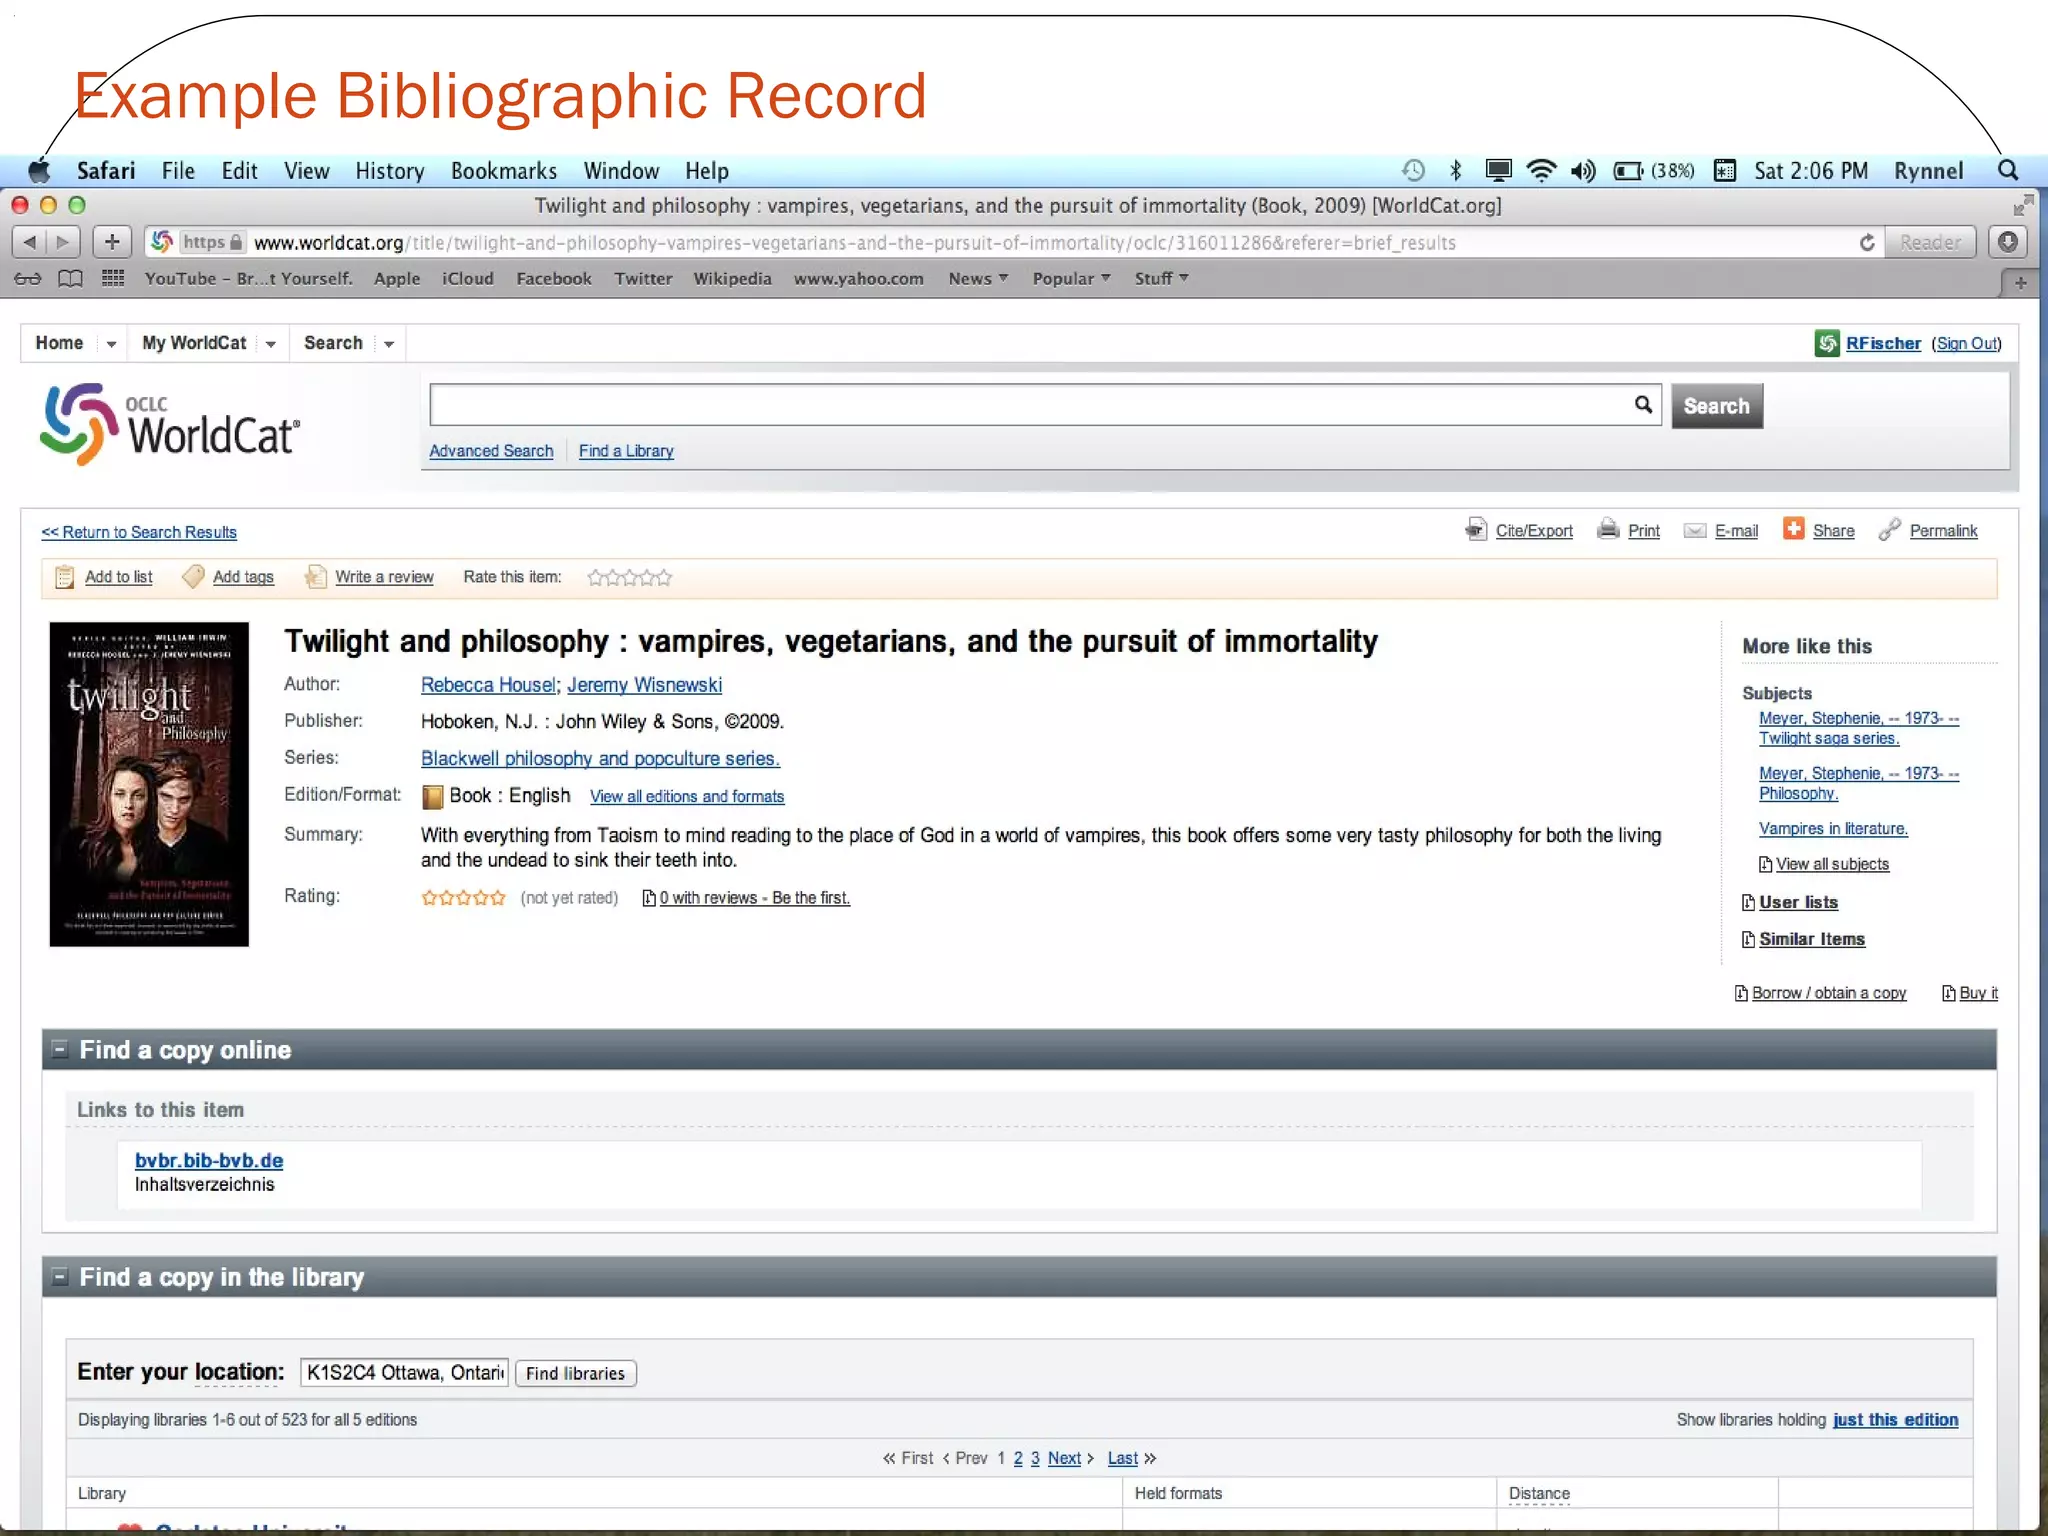This screenshot has height=1536, width=2048.
Task: Go forward with Safari forward arrow
Action: pyautogui.click(x=63, y=242)
